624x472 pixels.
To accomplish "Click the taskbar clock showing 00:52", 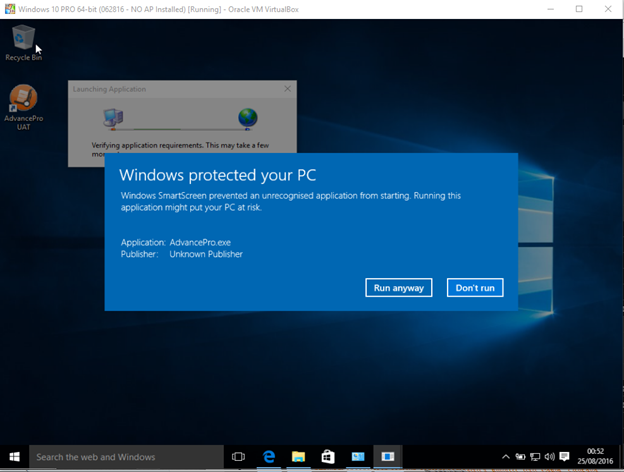I will [x=595, y=457].
